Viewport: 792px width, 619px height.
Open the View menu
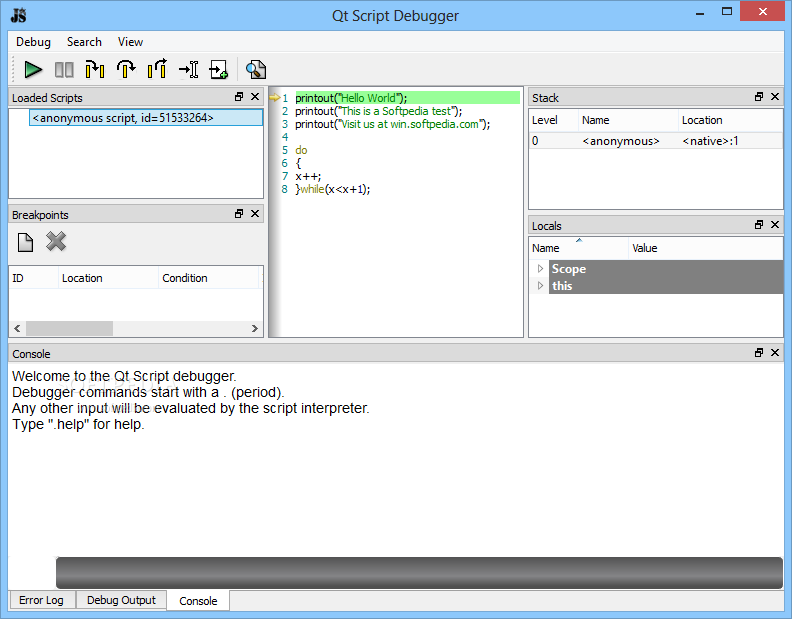130,42
